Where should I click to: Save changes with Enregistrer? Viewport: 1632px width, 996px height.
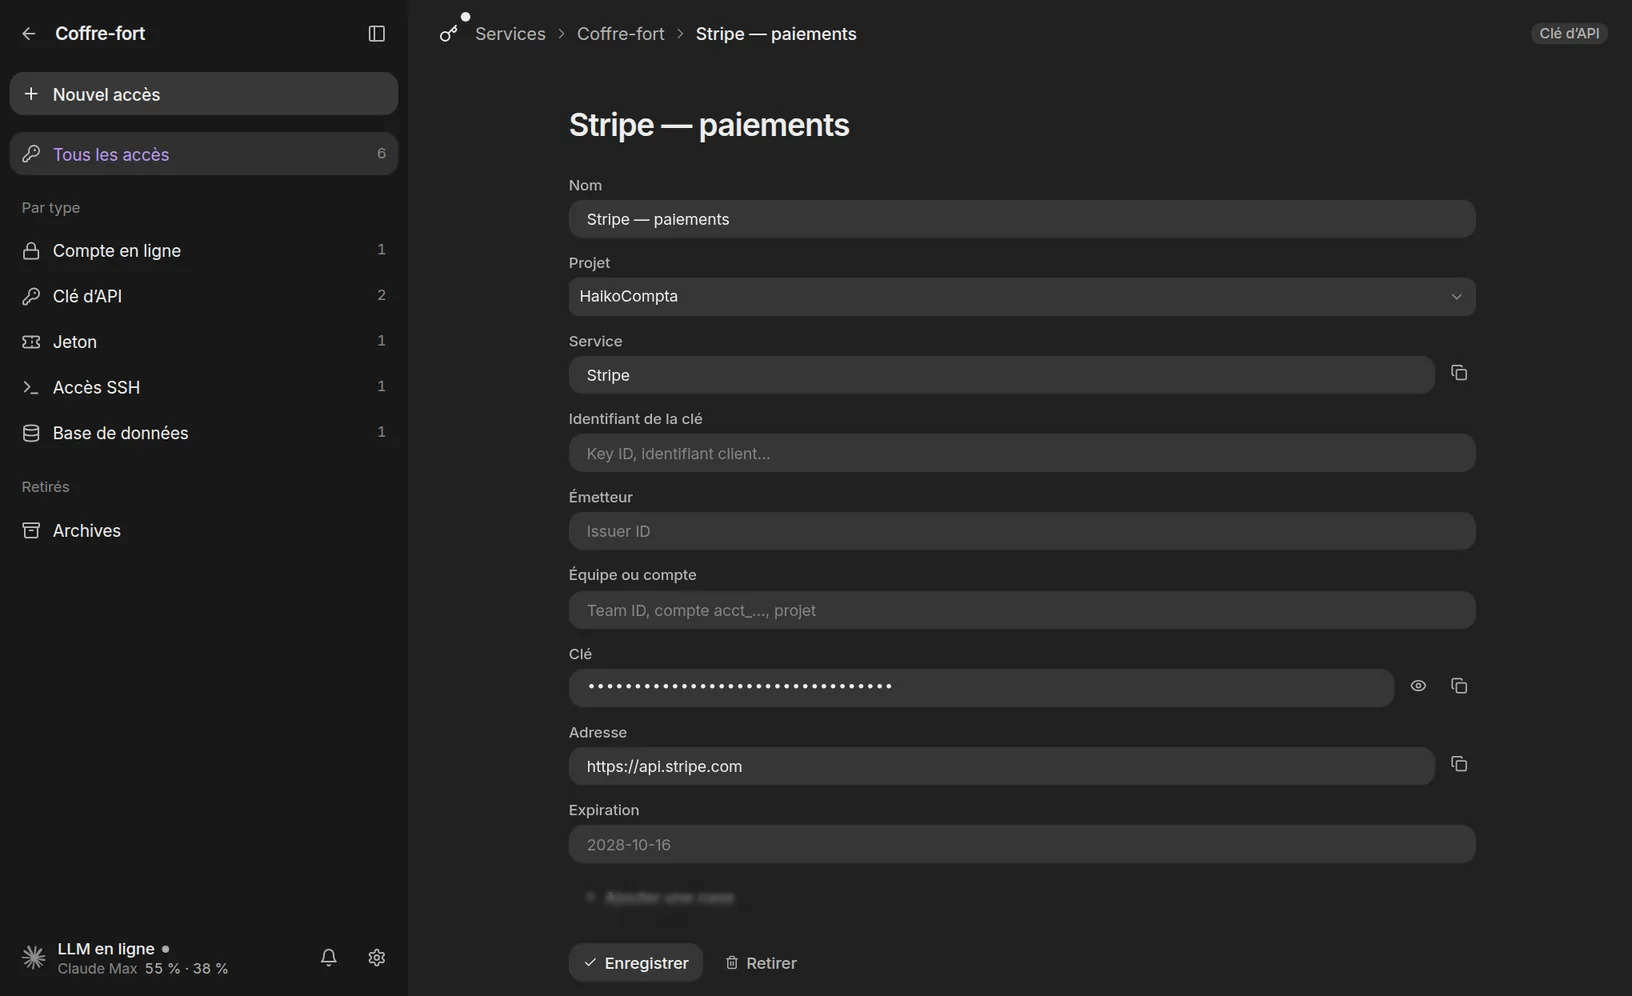click(636, 963)
